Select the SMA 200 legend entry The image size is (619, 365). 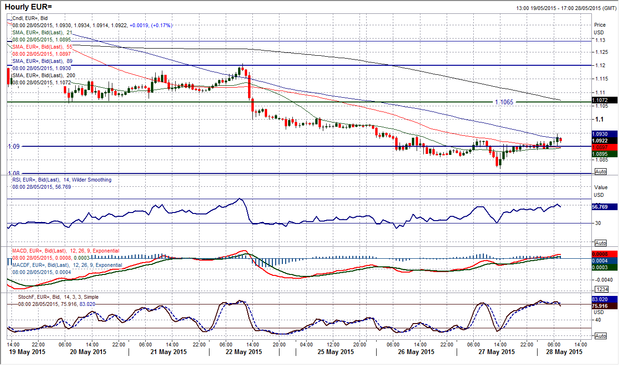43,75
